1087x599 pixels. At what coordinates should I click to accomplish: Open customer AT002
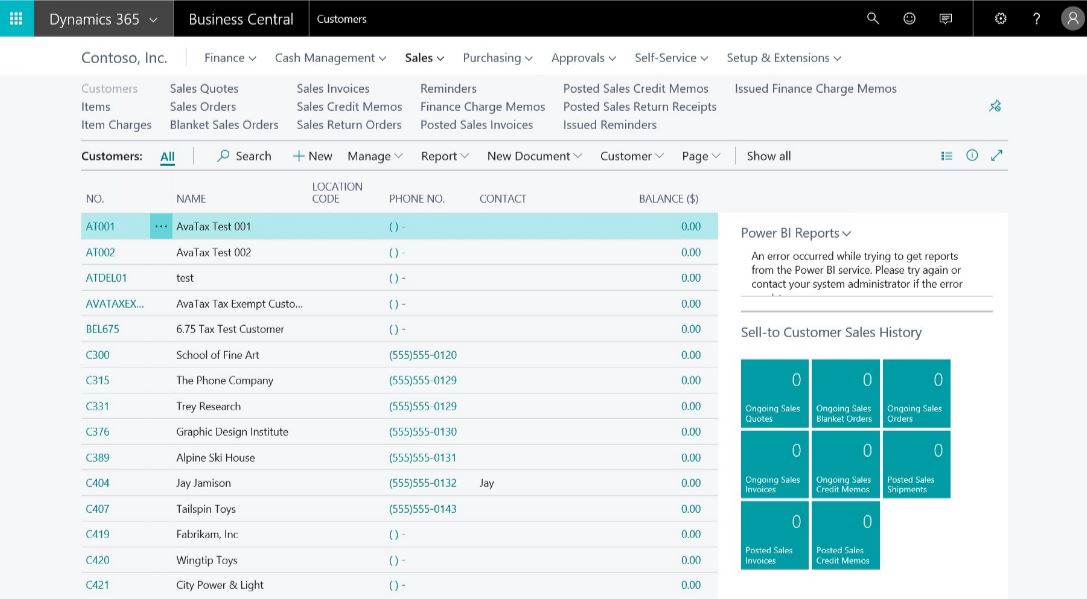point(100,252)
